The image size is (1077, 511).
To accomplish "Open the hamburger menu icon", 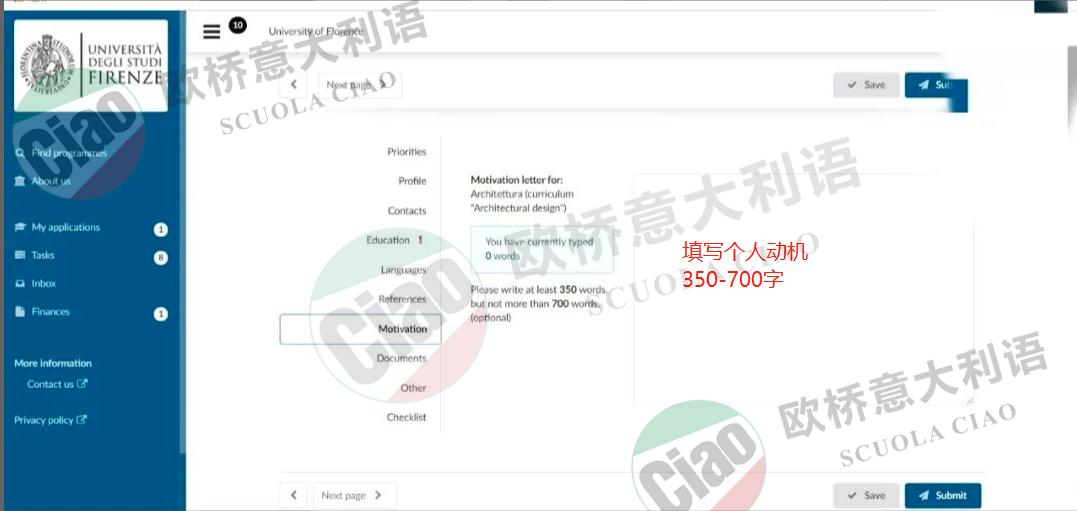I will pos(212,31).
